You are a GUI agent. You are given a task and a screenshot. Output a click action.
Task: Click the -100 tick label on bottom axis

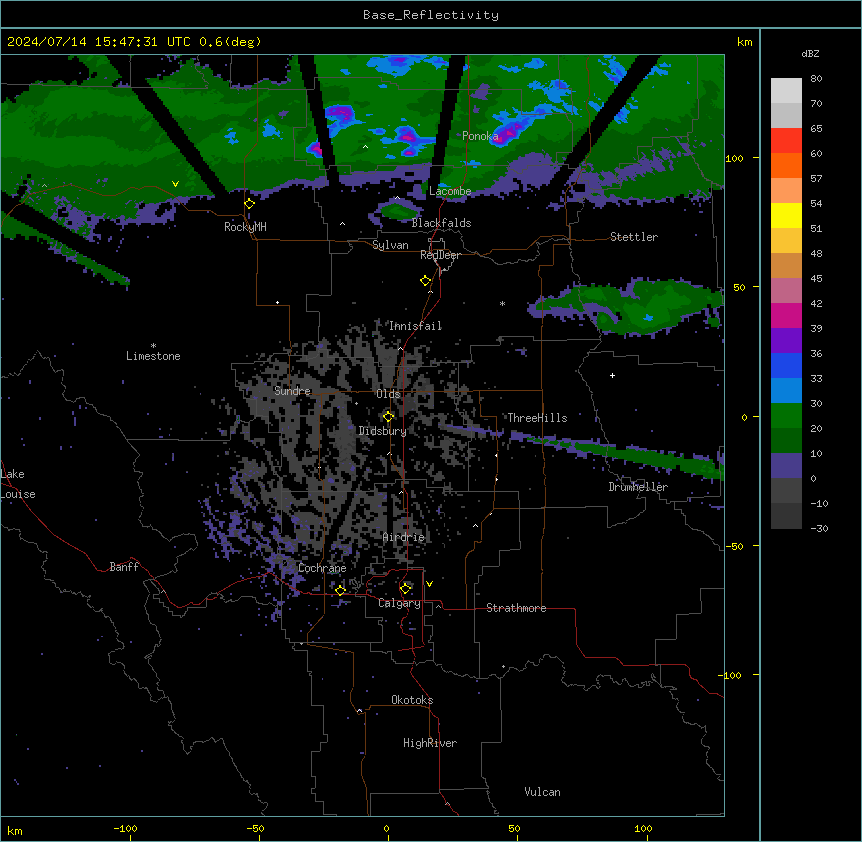[125, 829]
